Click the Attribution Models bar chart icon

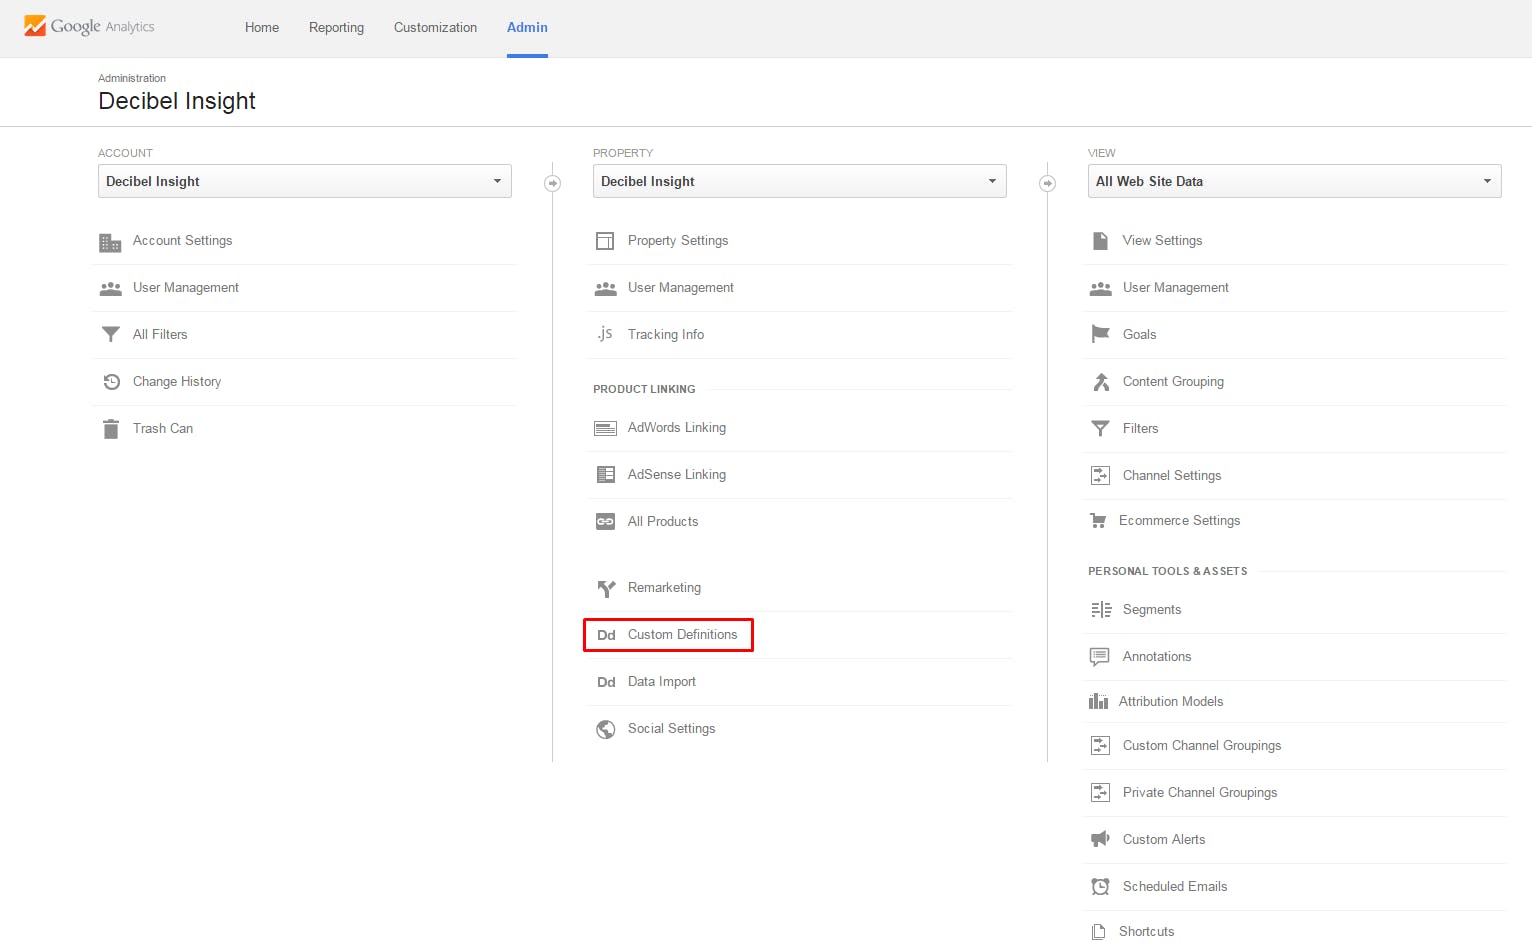click(1098, 701)
